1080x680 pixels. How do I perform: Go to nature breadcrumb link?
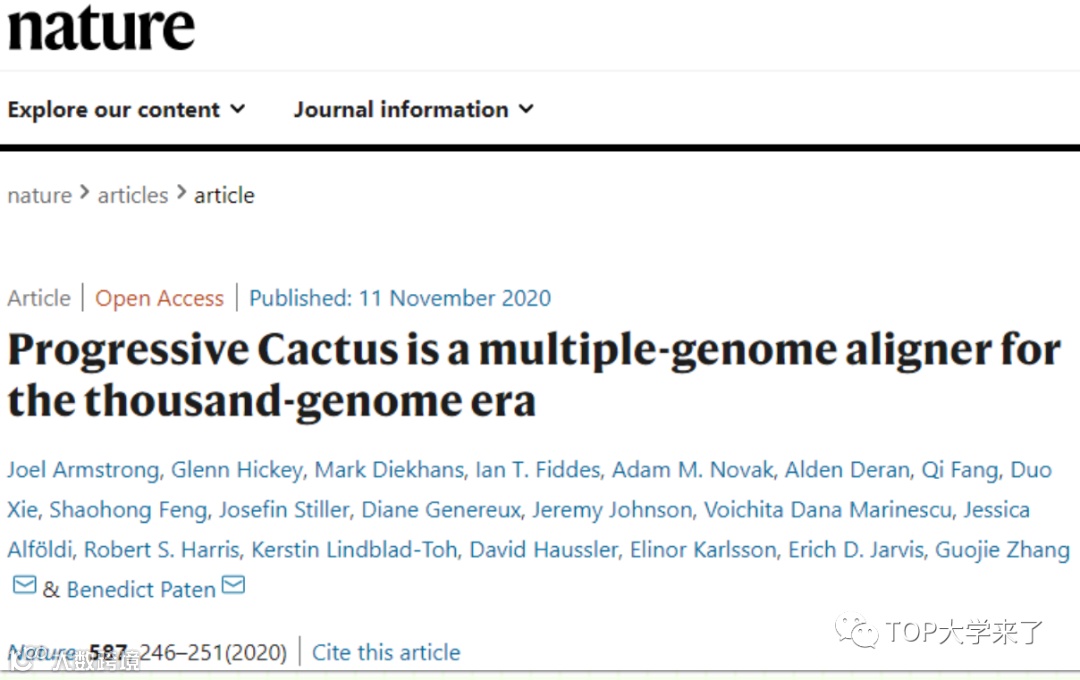pos(39,196)
